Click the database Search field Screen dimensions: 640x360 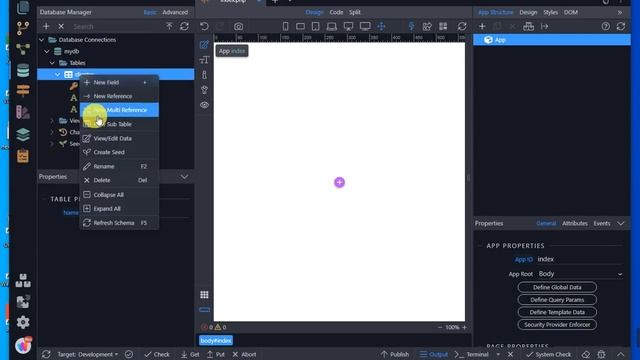[x=116, y=27]
